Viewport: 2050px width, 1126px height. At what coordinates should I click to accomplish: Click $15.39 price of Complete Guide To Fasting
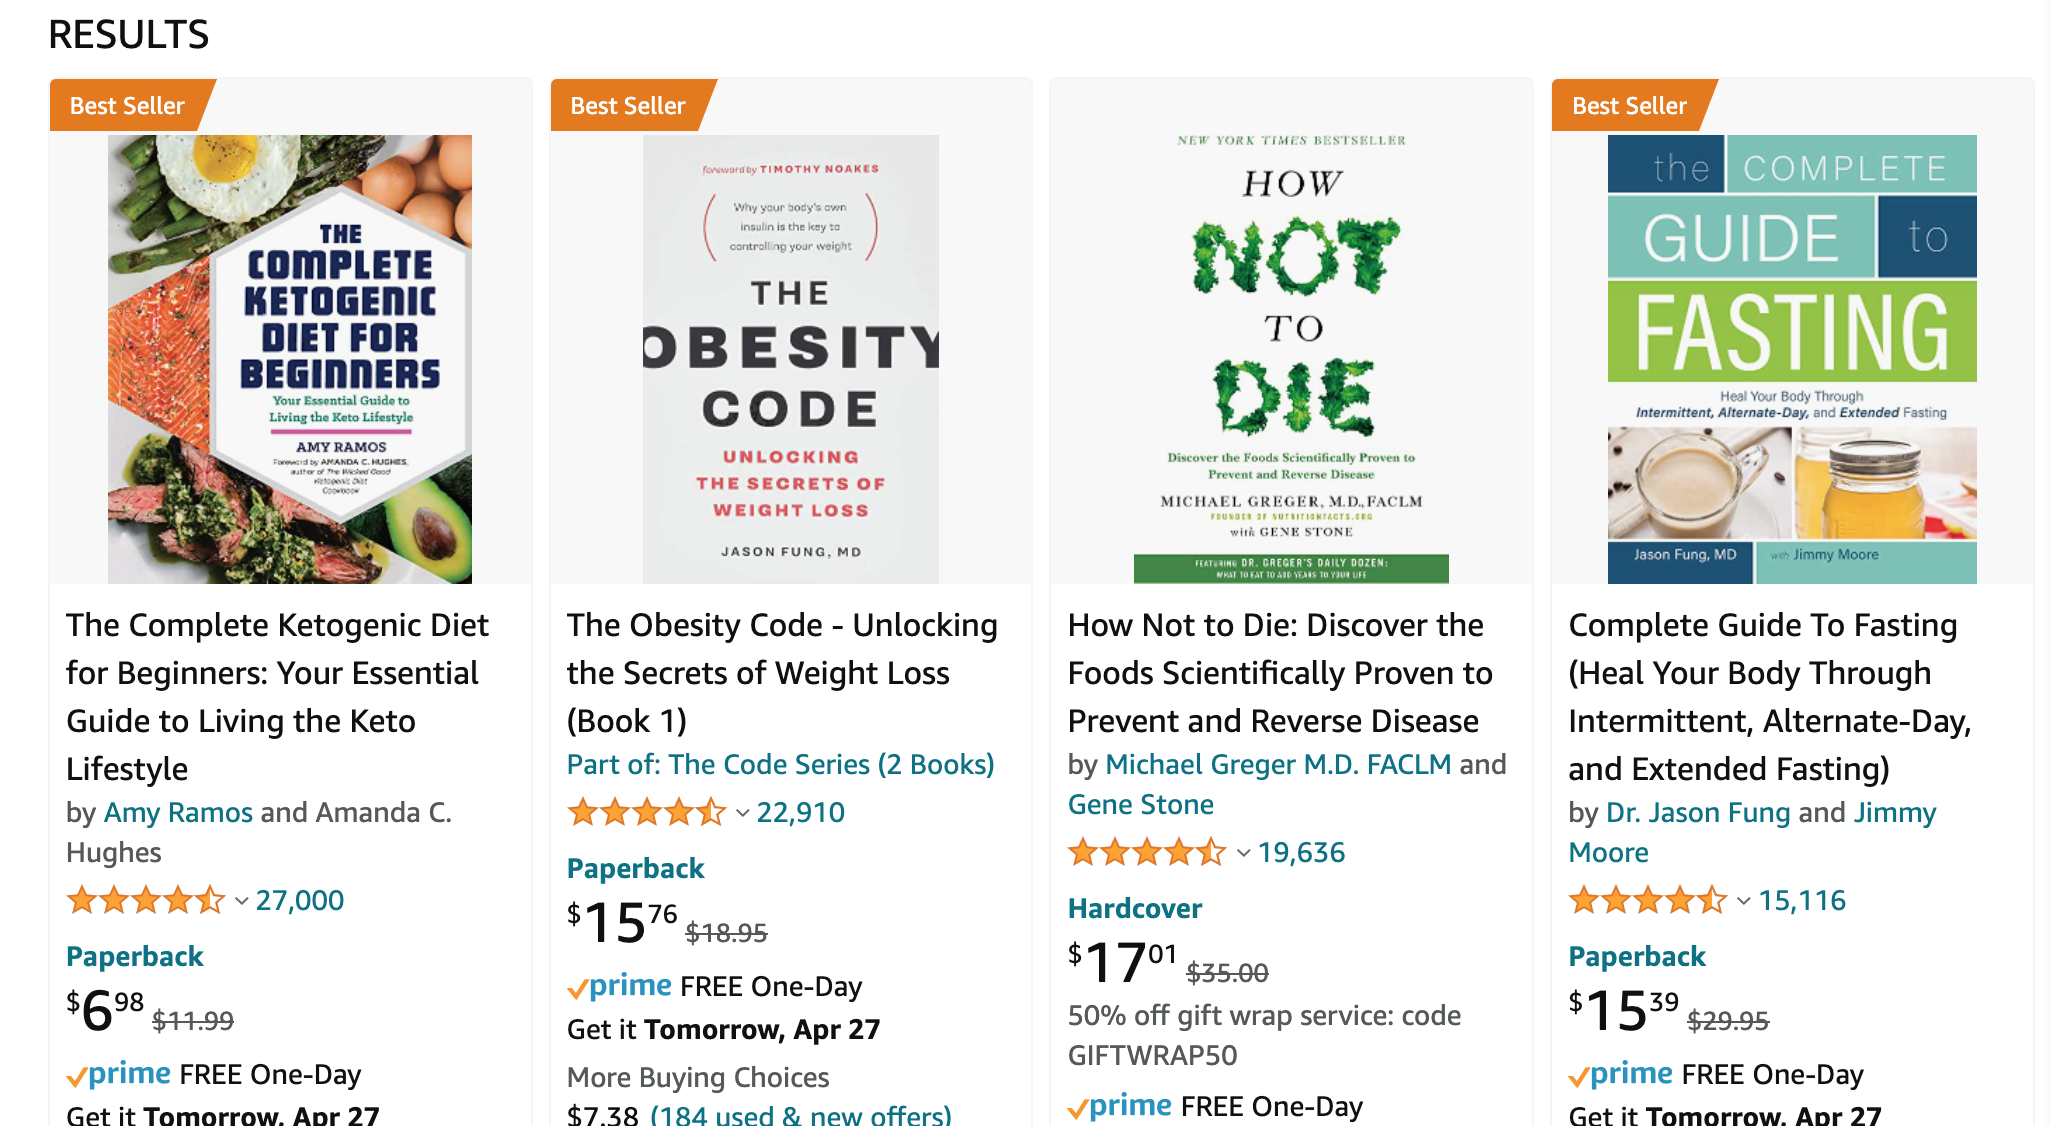1624,1010
